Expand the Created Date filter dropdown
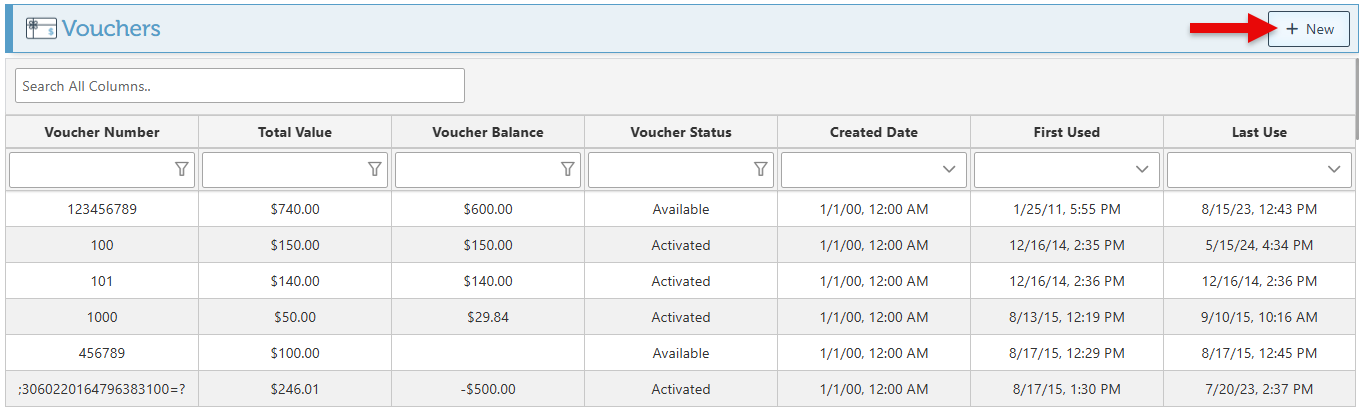The width and height of the screenshot is (1362, 407). tap(949, 170)
